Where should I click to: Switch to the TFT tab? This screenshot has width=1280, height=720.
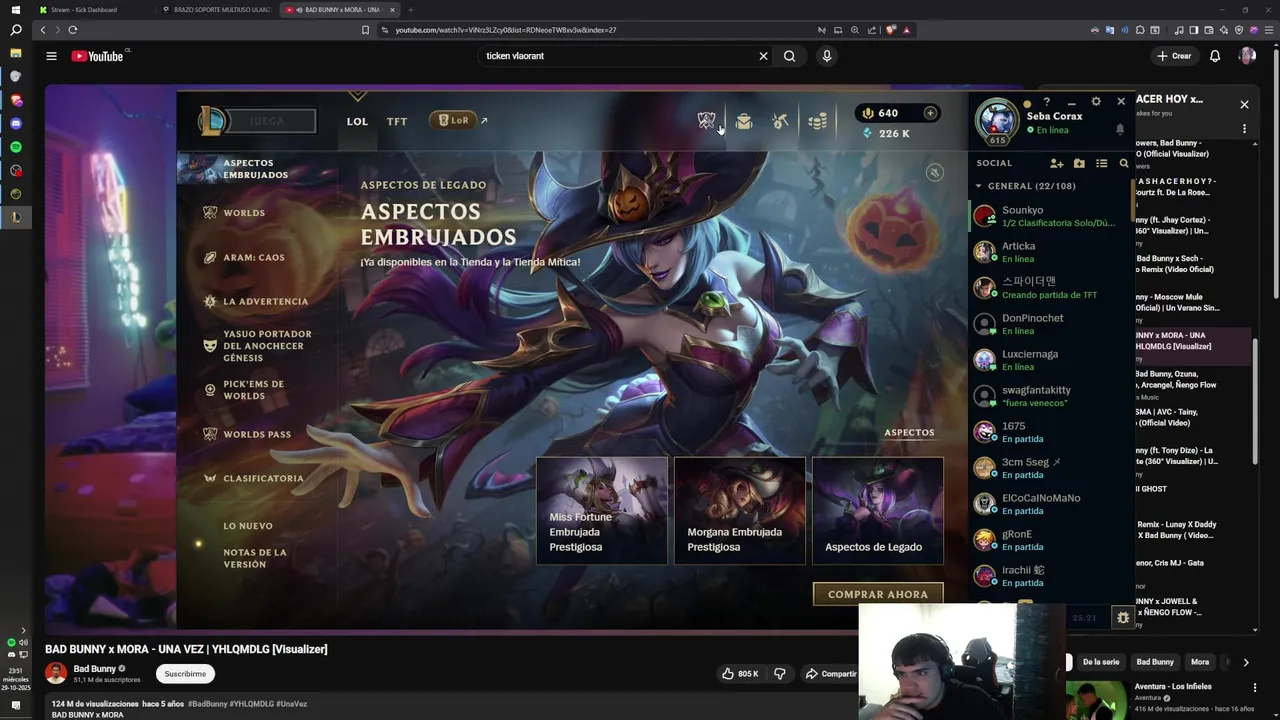[x=397, y=121]
